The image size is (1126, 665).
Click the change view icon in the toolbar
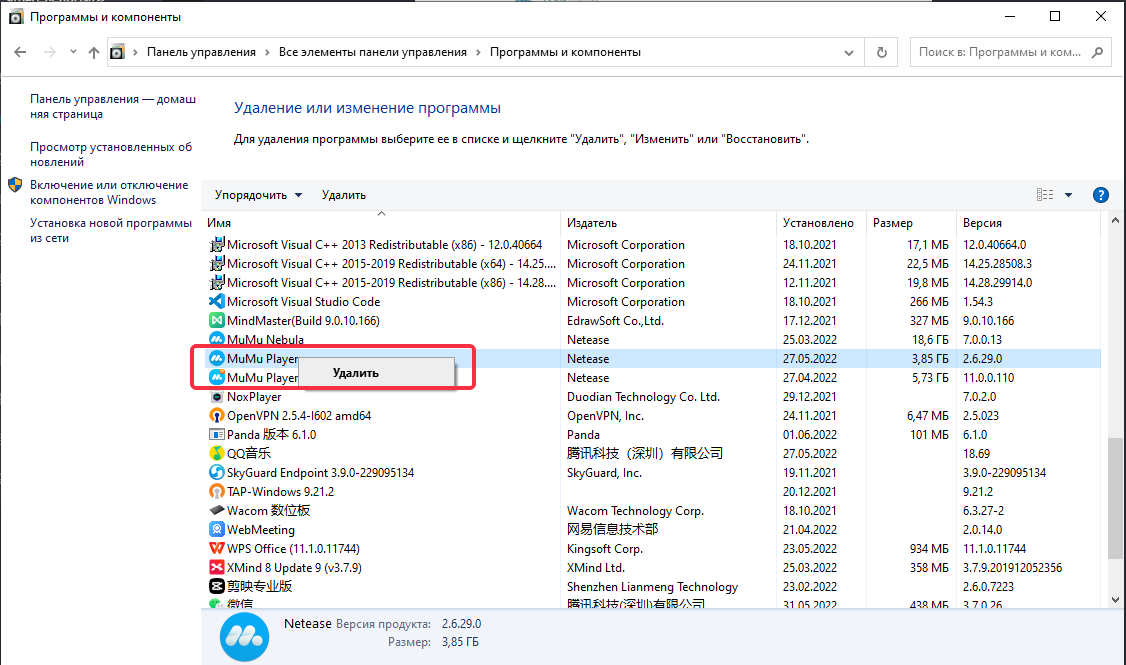click(x=1045, y=195)
